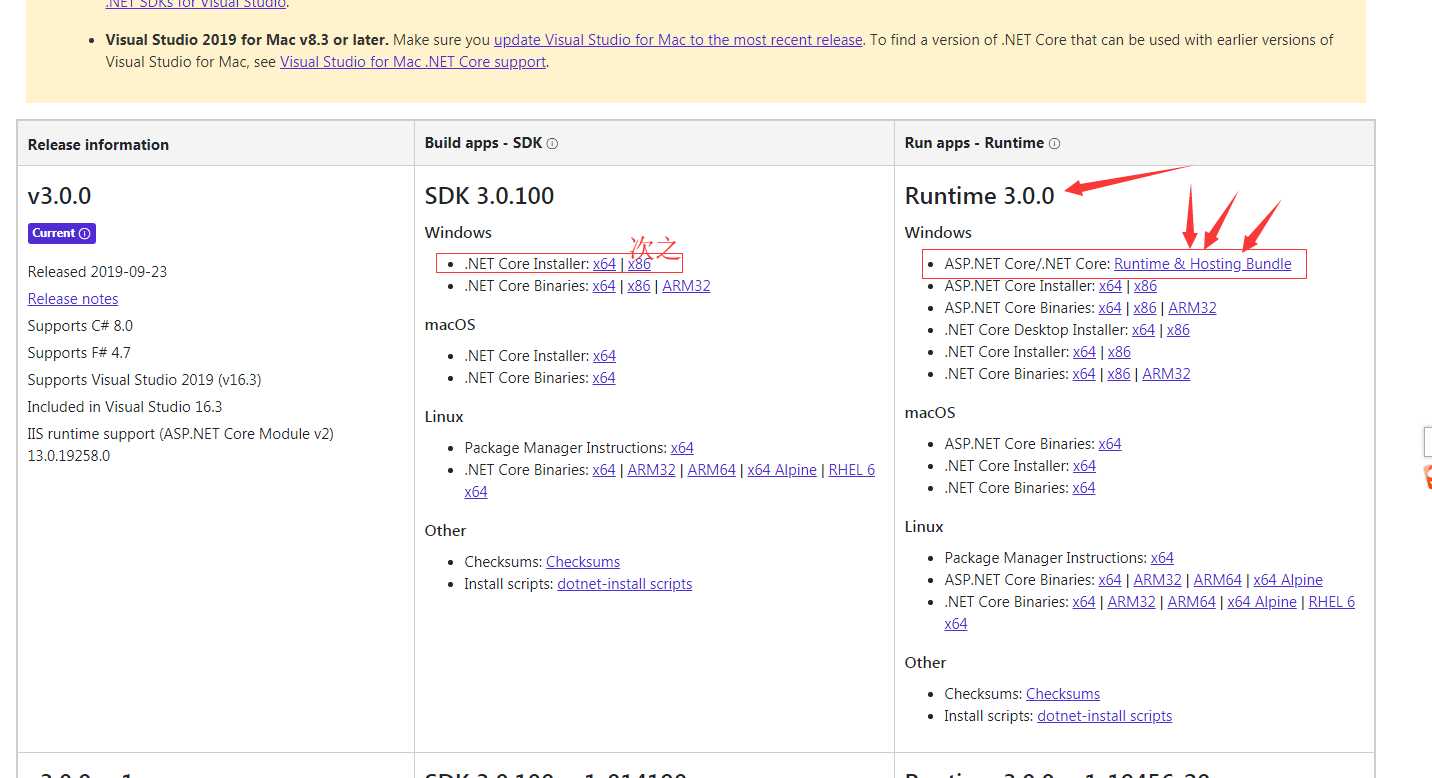Get Runtime macOS ASP.NET Core Binaries x64

pyautogui.click(x=1110, y=444)
